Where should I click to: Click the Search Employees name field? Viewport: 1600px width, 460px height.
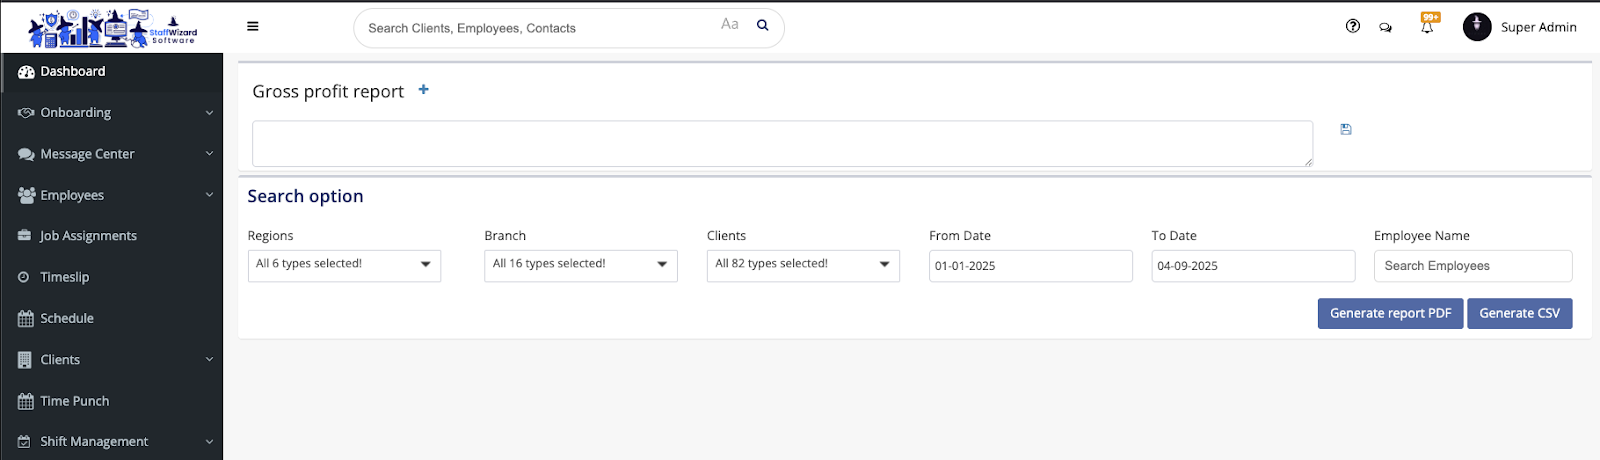(1472, 266)
